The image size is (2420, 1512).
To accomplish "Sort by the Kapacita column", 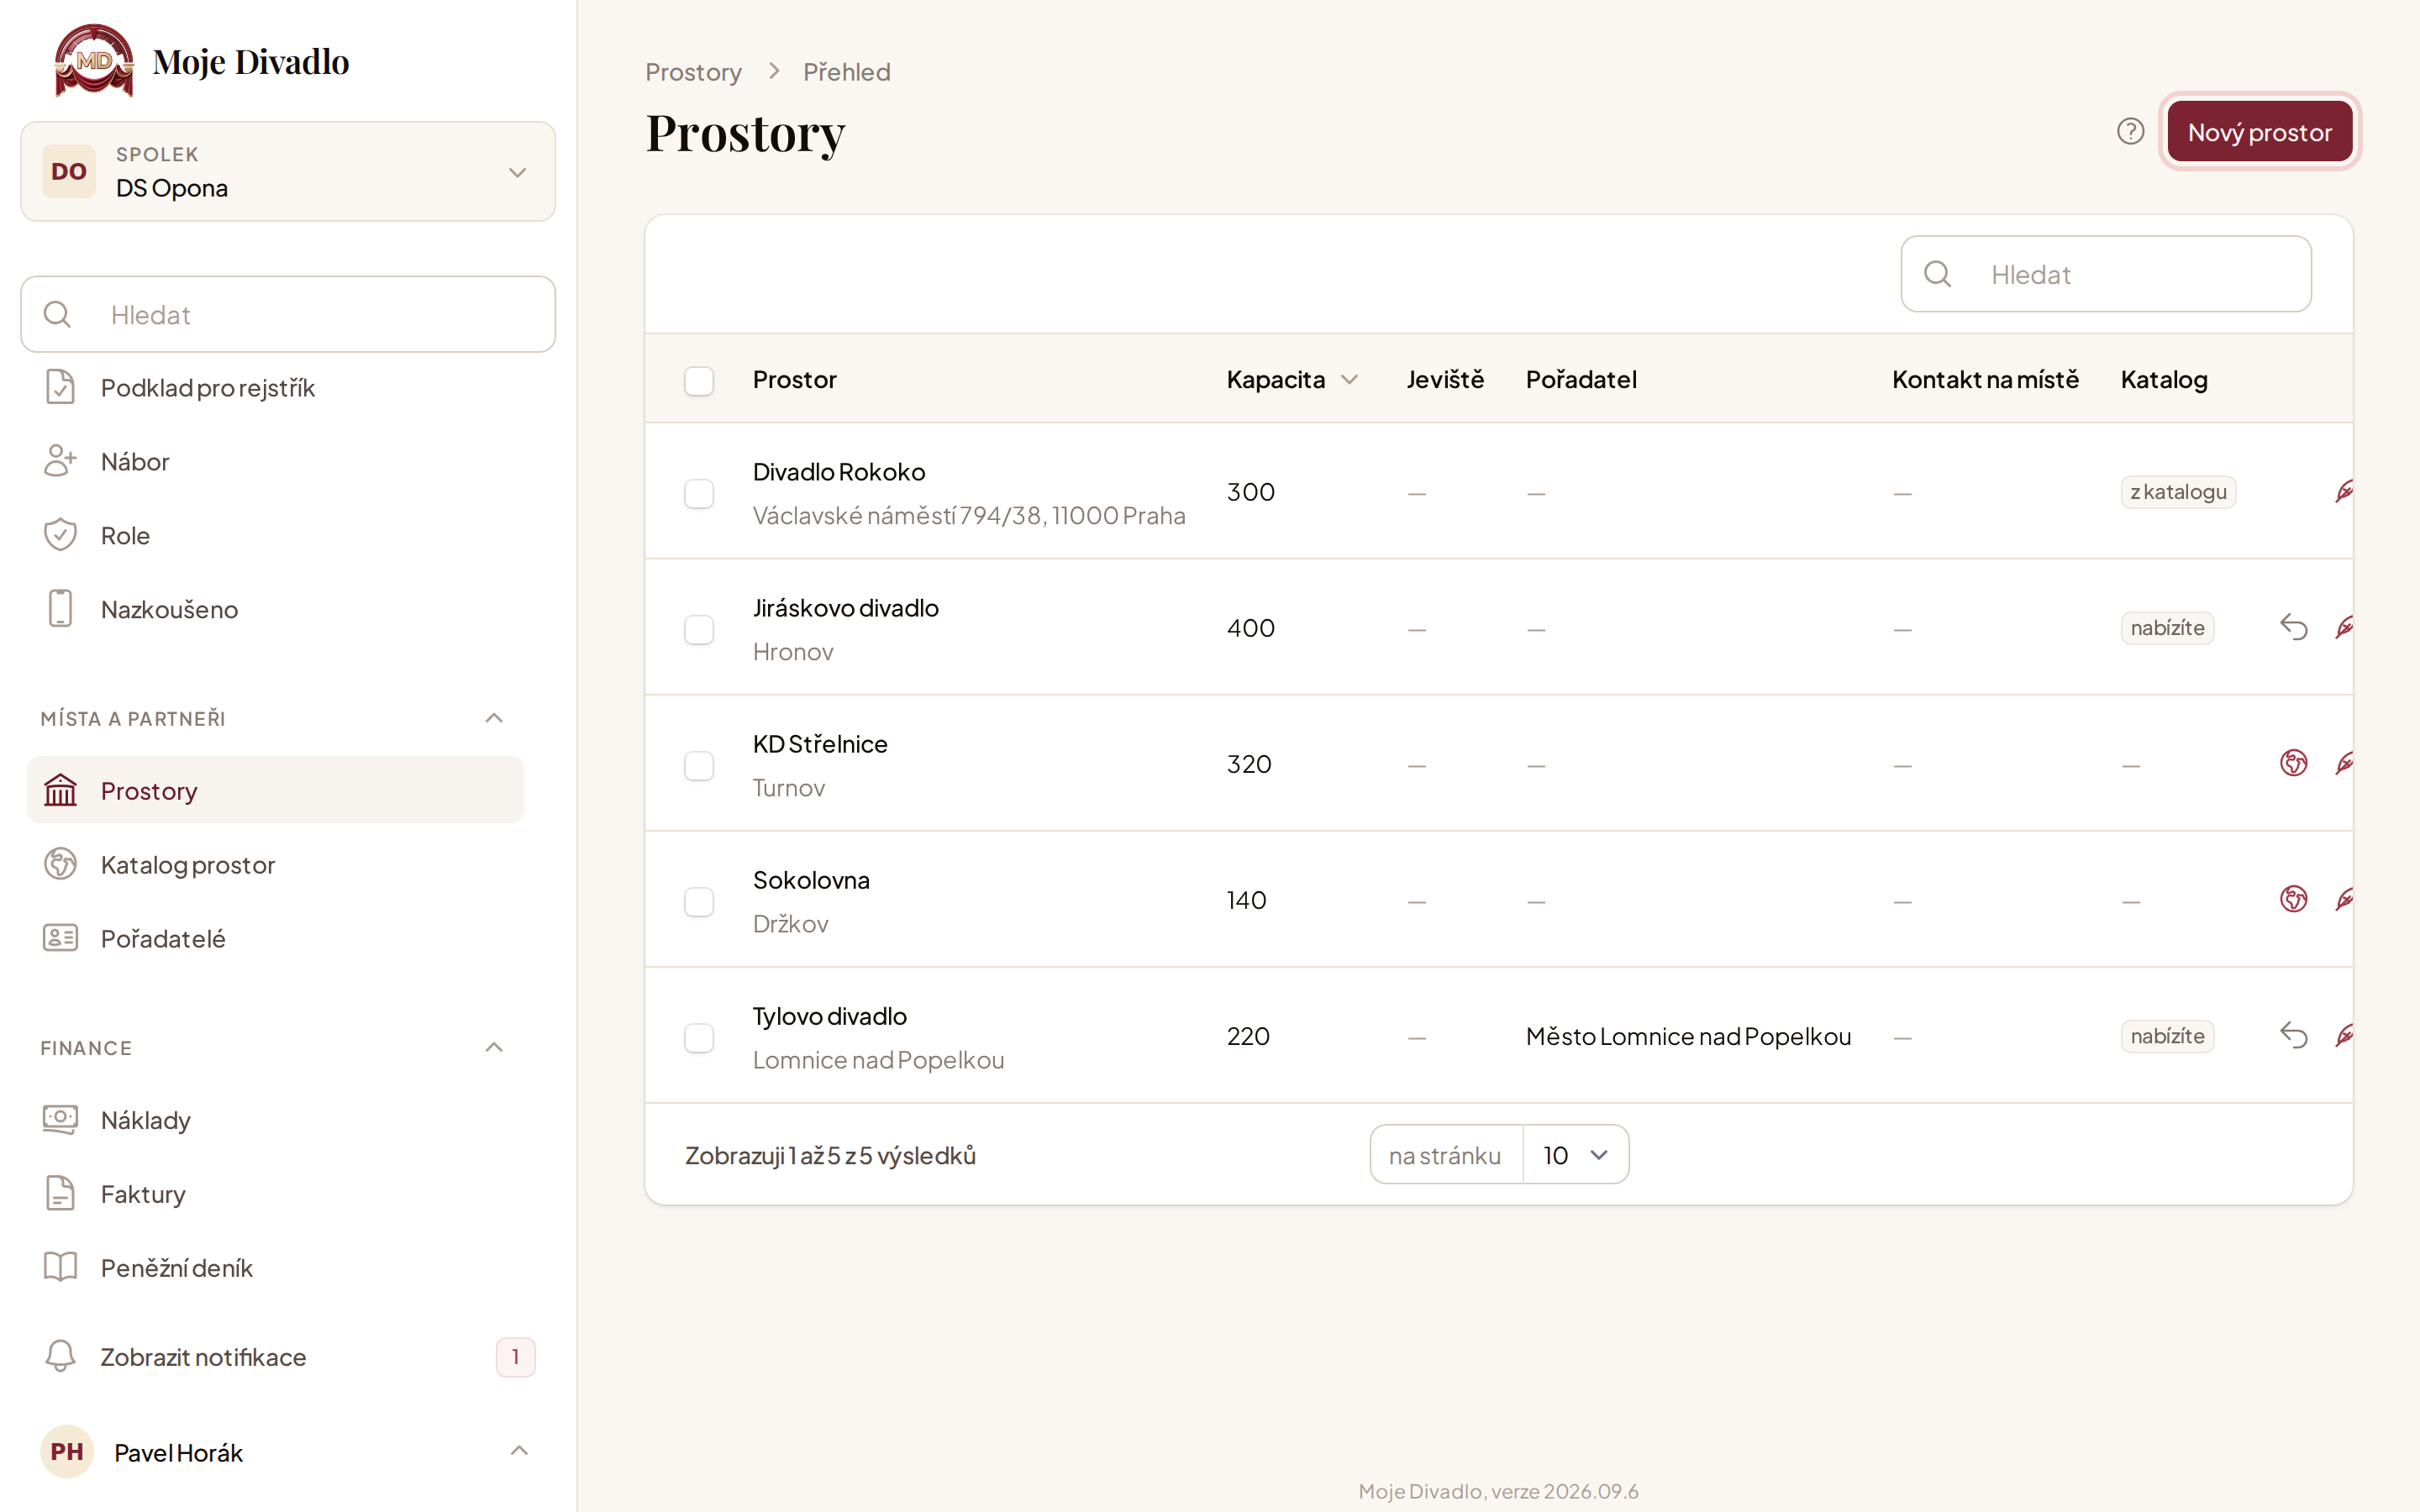I will (1292, 380).
